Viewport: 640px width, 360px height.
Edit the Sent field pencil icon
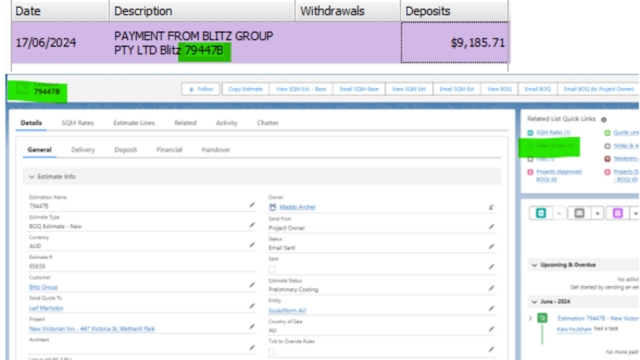click(x=491, y=267)
